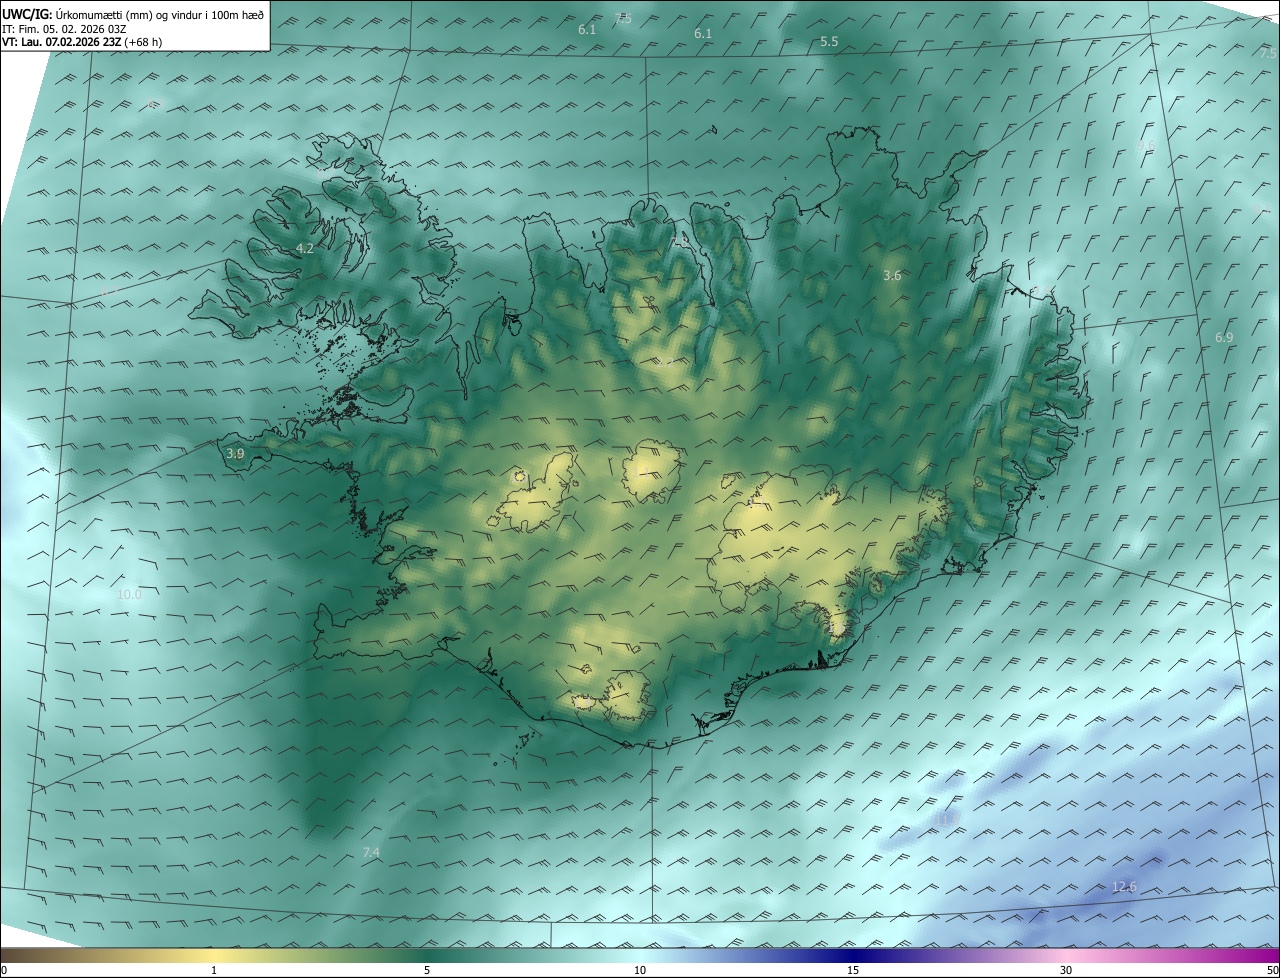Screen dimensions: 1280x978
Task: Click the 10.0 value over the sea
Action: tap(130, 594)
